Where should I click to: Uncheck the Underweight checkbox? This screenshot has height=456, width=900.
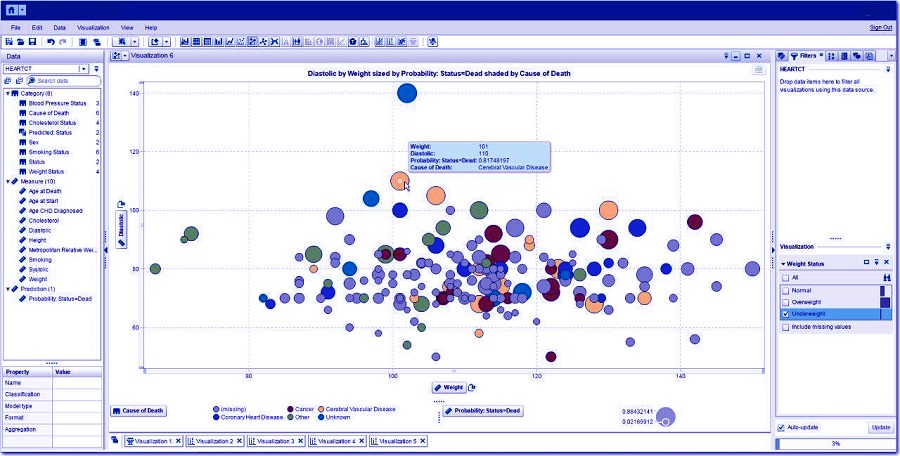[x=785, y=314]
